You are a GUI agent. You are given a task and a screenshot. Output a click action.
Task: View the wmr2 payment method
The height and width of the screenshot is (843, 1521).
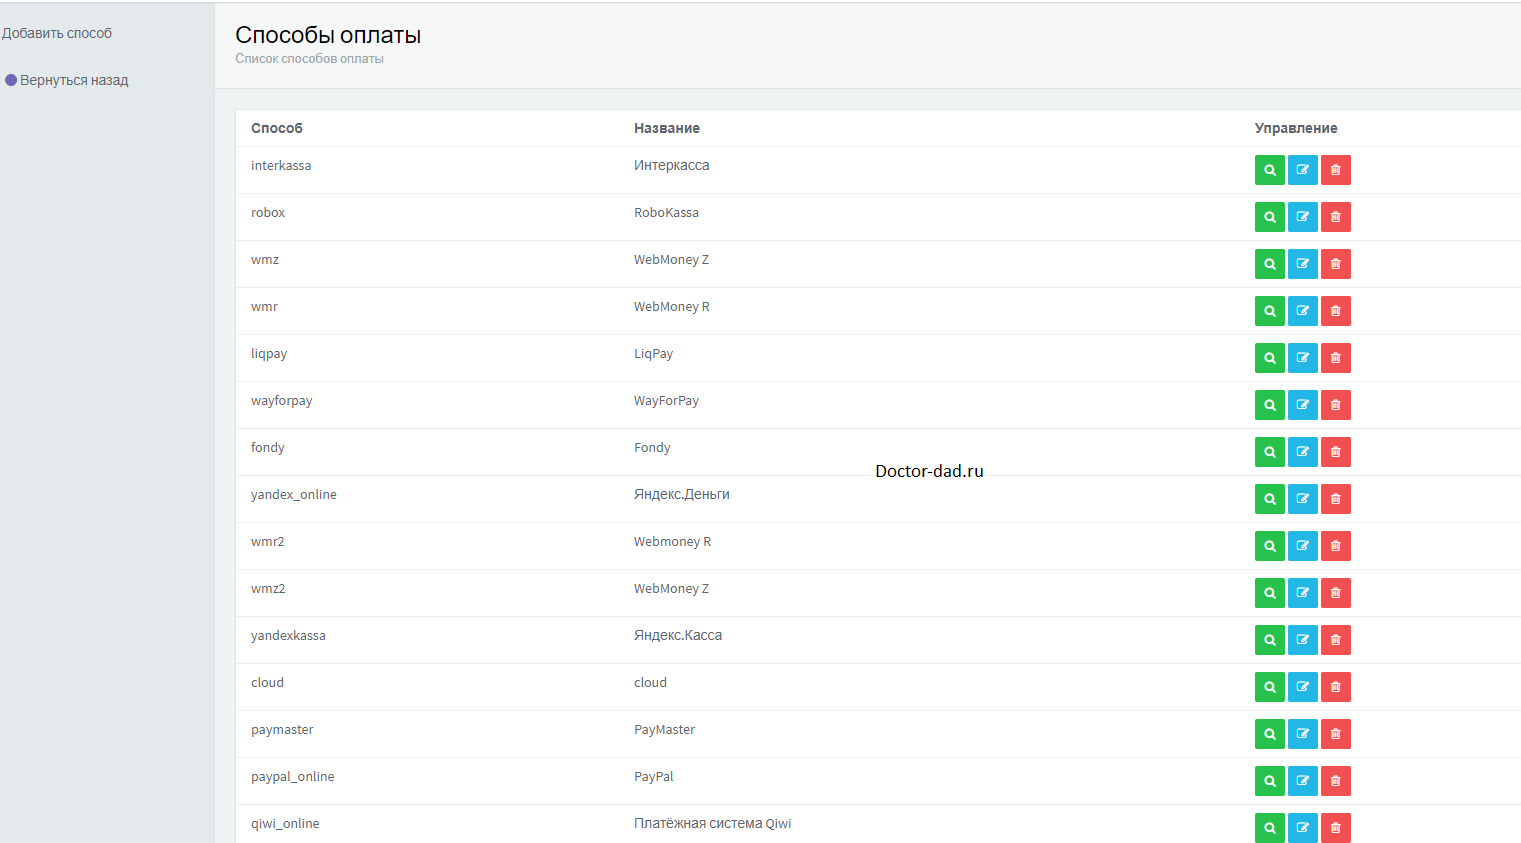tap(1270, 546)
